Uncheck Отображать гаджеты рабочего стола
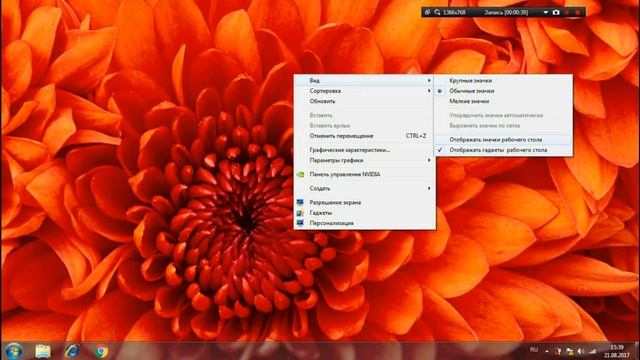The width and height of the screenshot is (640, 360). (503, 150)
